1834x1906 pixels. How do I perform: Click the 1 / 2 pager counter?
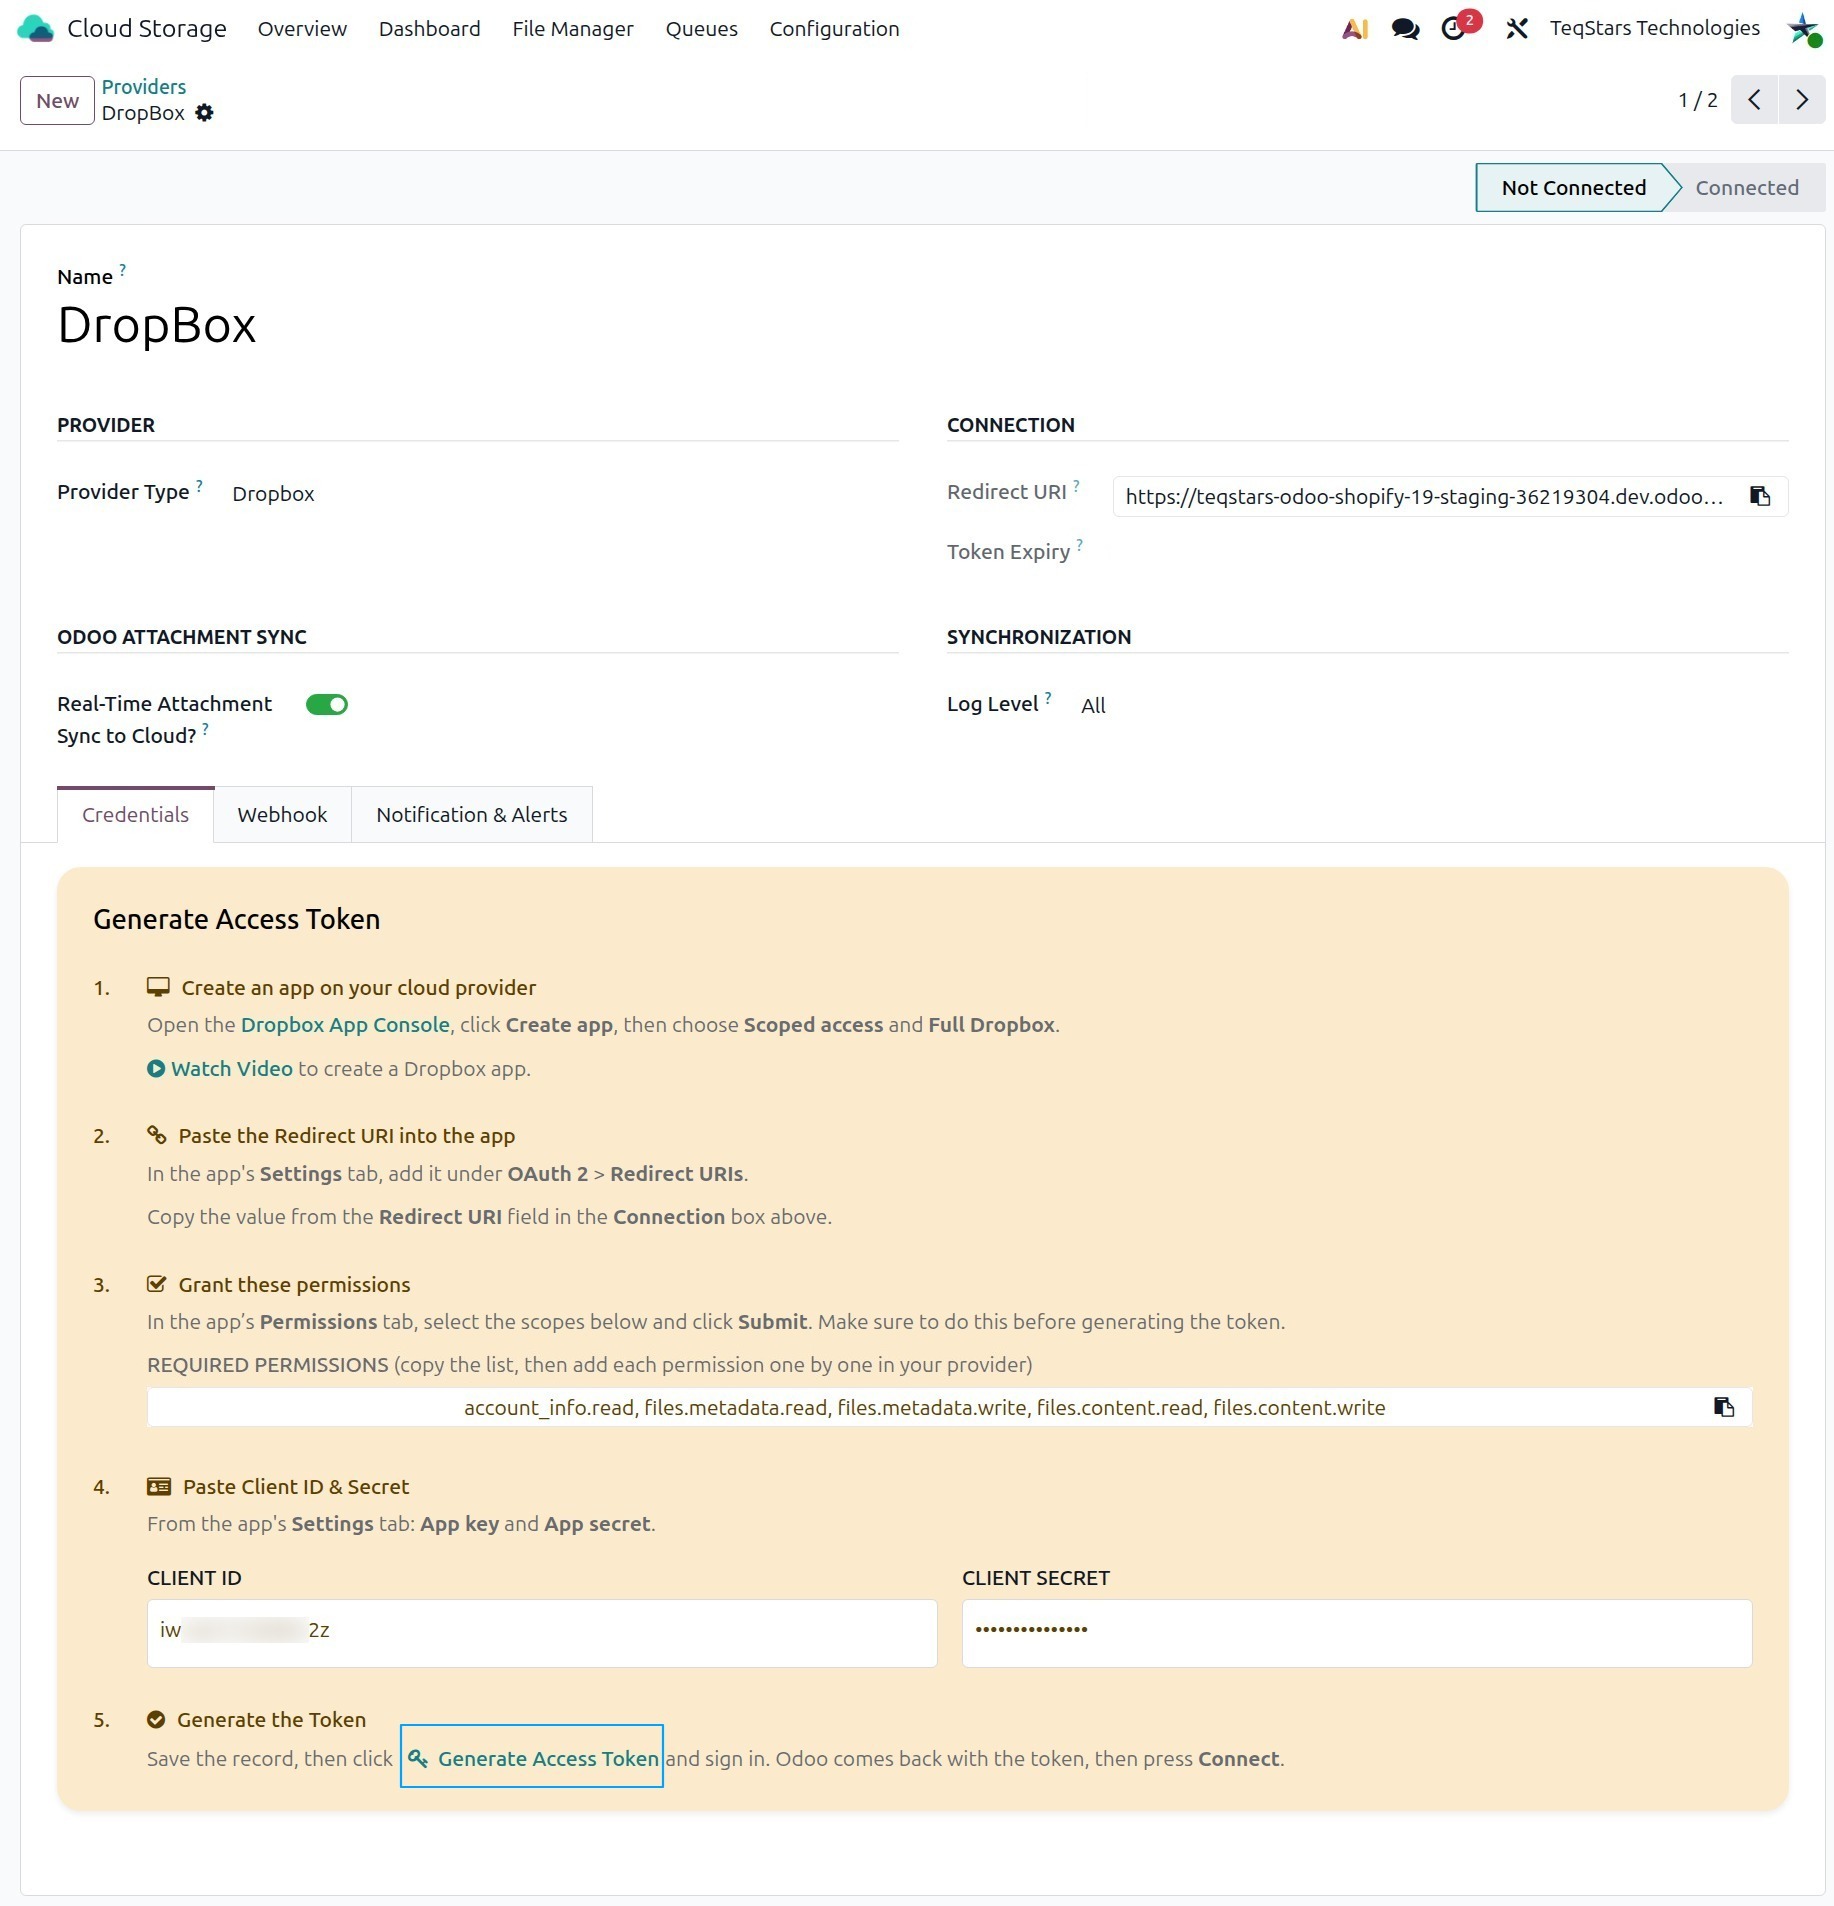(x=1697, y=100)
